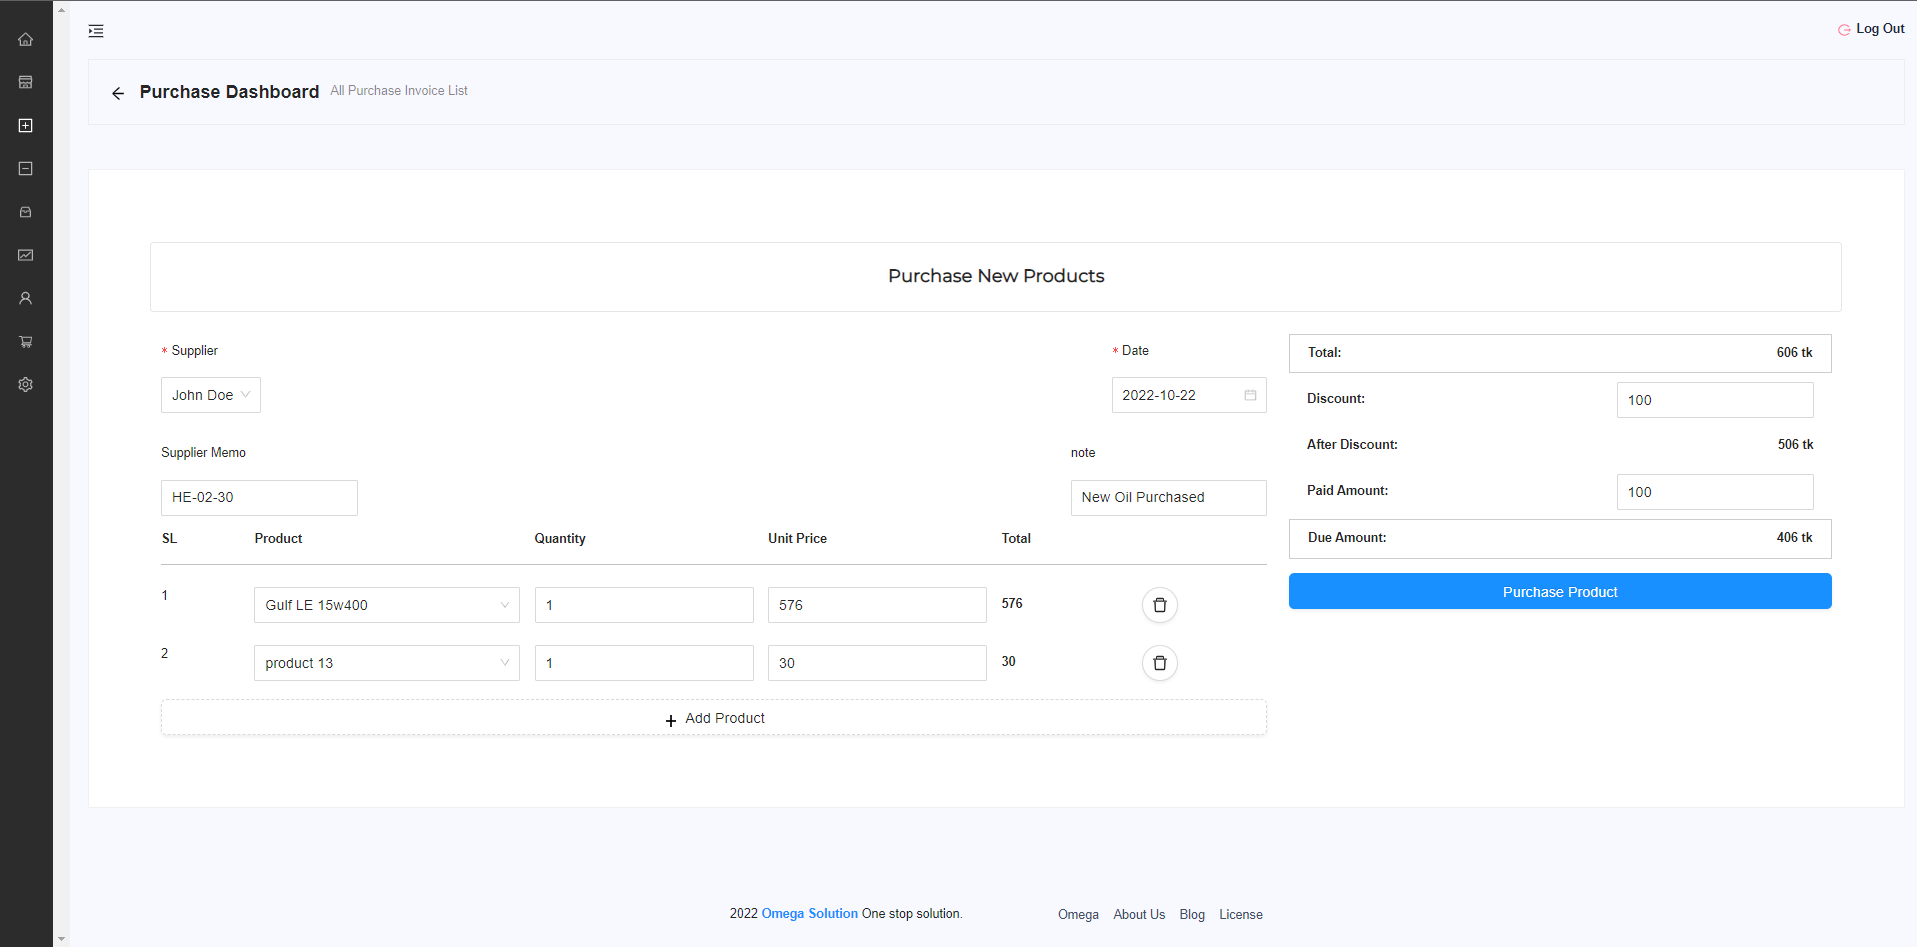Select the cash register sidebar icon
The image size is (1917, 947).
[x=25, y=82]
